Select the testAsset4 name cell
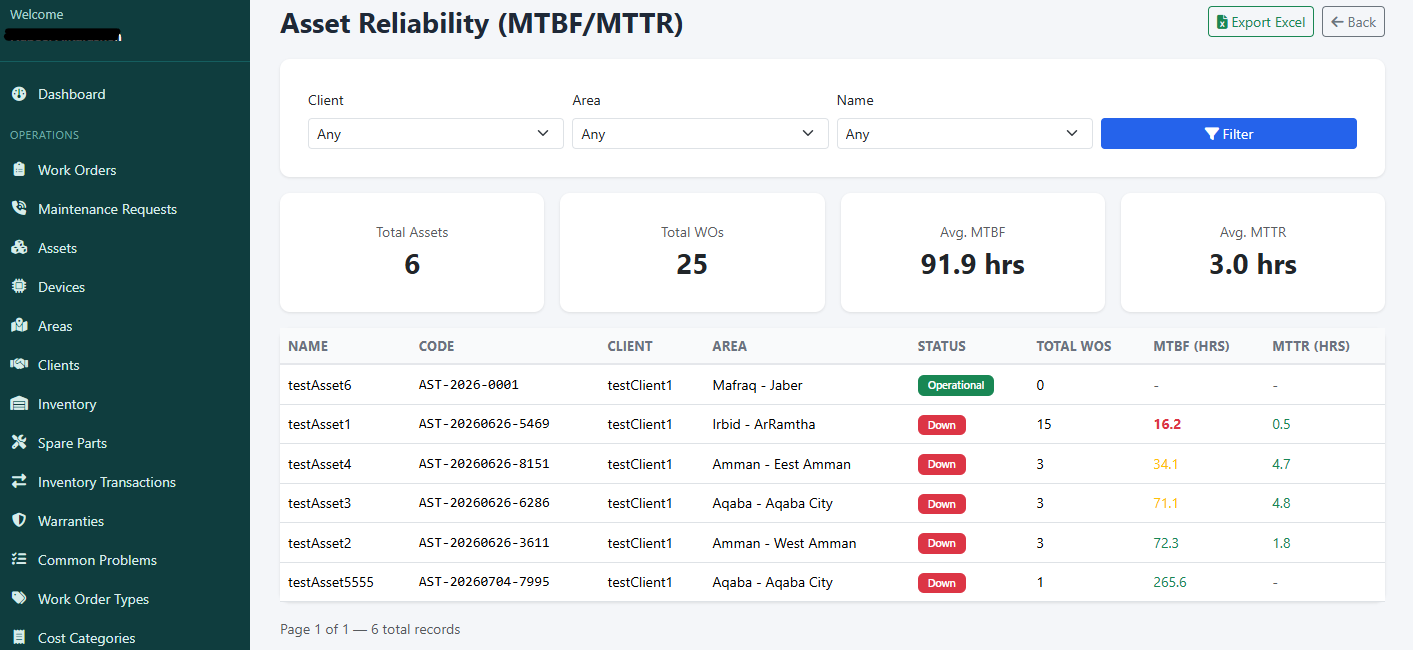Screen dimensions: 1413x650 point(320,464)
